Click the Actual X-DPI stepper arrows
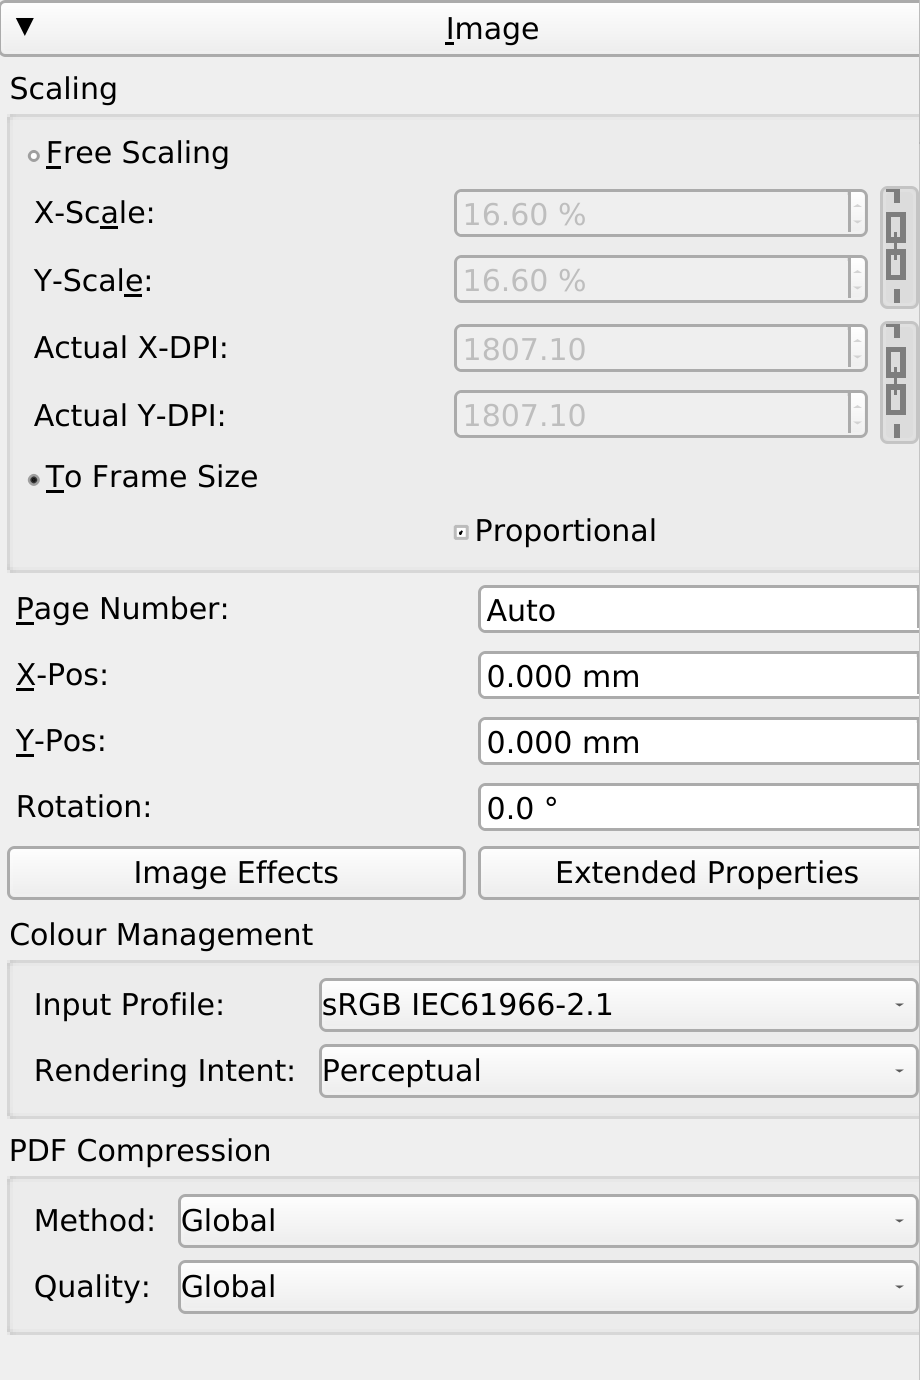The width and height of the screenshot is (920, 1380). coord(857,348)
